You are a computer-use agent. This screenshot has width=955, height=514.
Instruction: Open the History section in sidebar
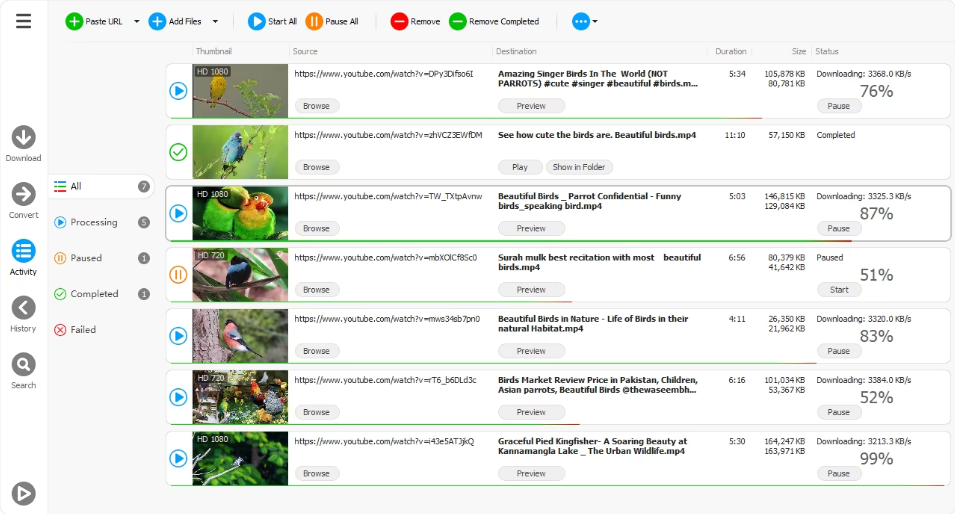[x=23, y=314]
